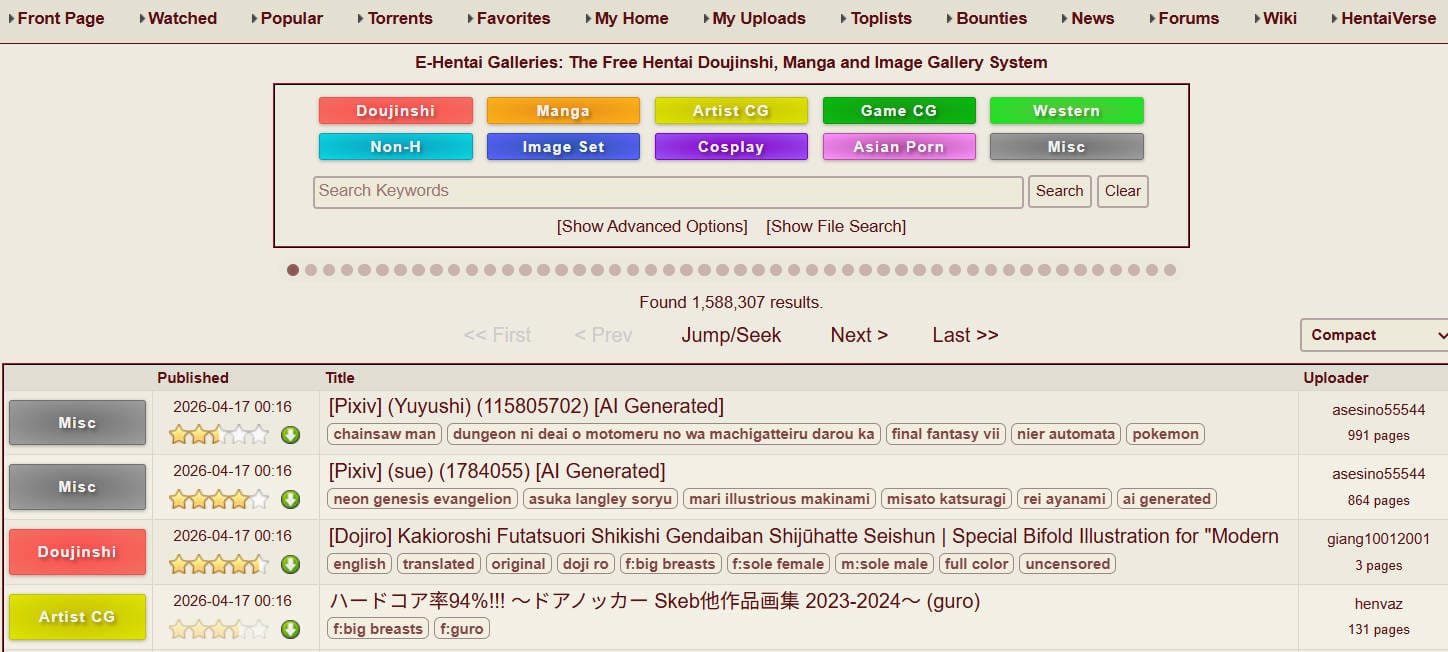Toggle the Western category filter
The width and height of the screenshot is (1448, 652).
pos(1066,111)
